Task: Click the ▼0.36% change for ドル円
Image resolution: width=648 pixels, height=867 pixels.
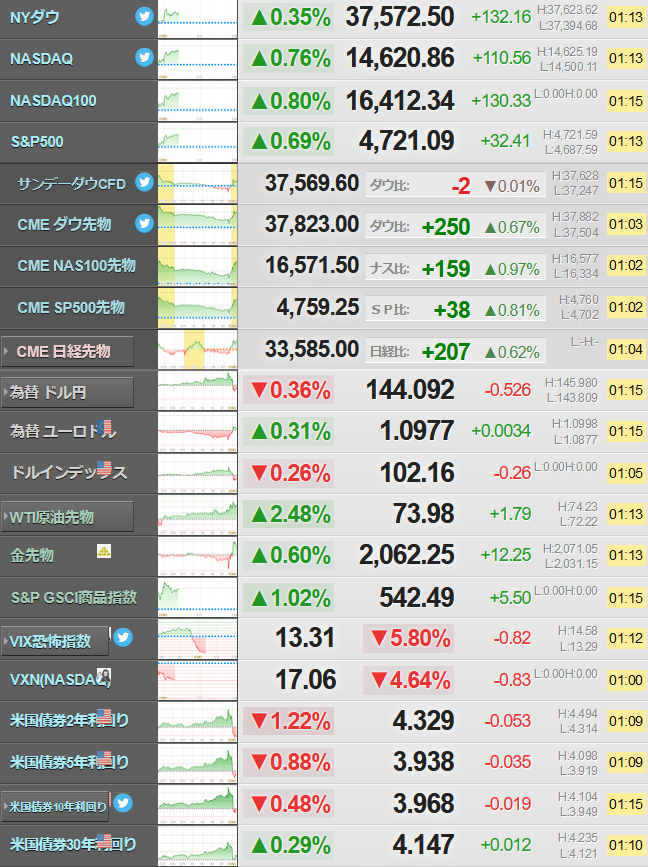Action: click(x=289, y=391)
